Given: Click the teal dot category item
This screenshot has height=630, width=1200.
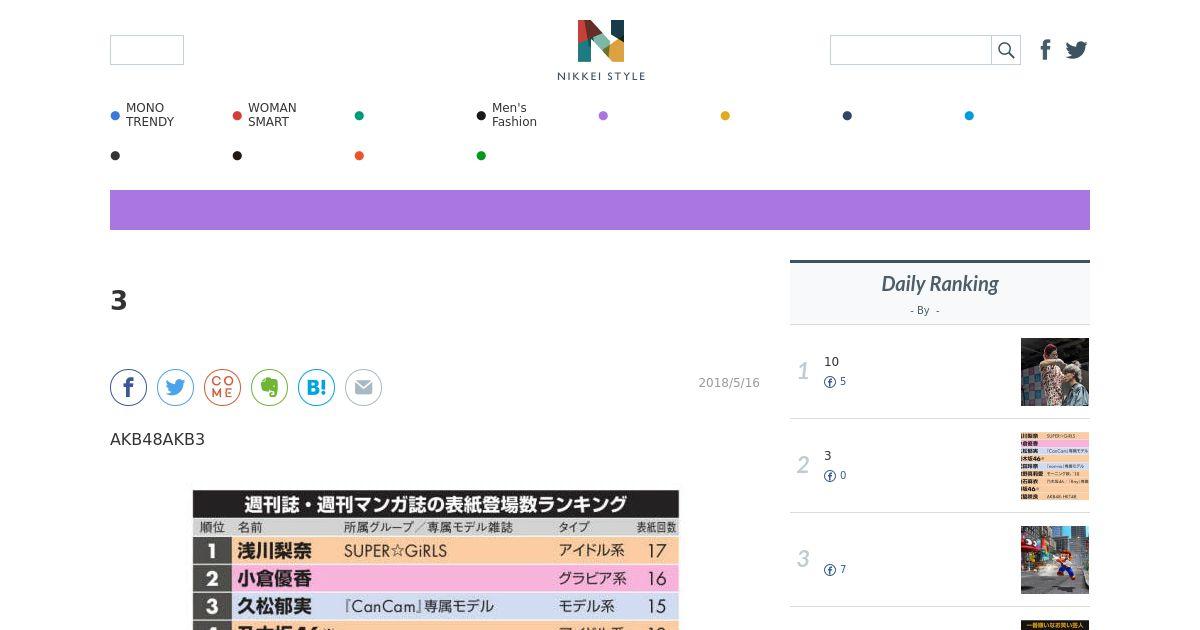Looking at the screenshot, I should point(359,116).
